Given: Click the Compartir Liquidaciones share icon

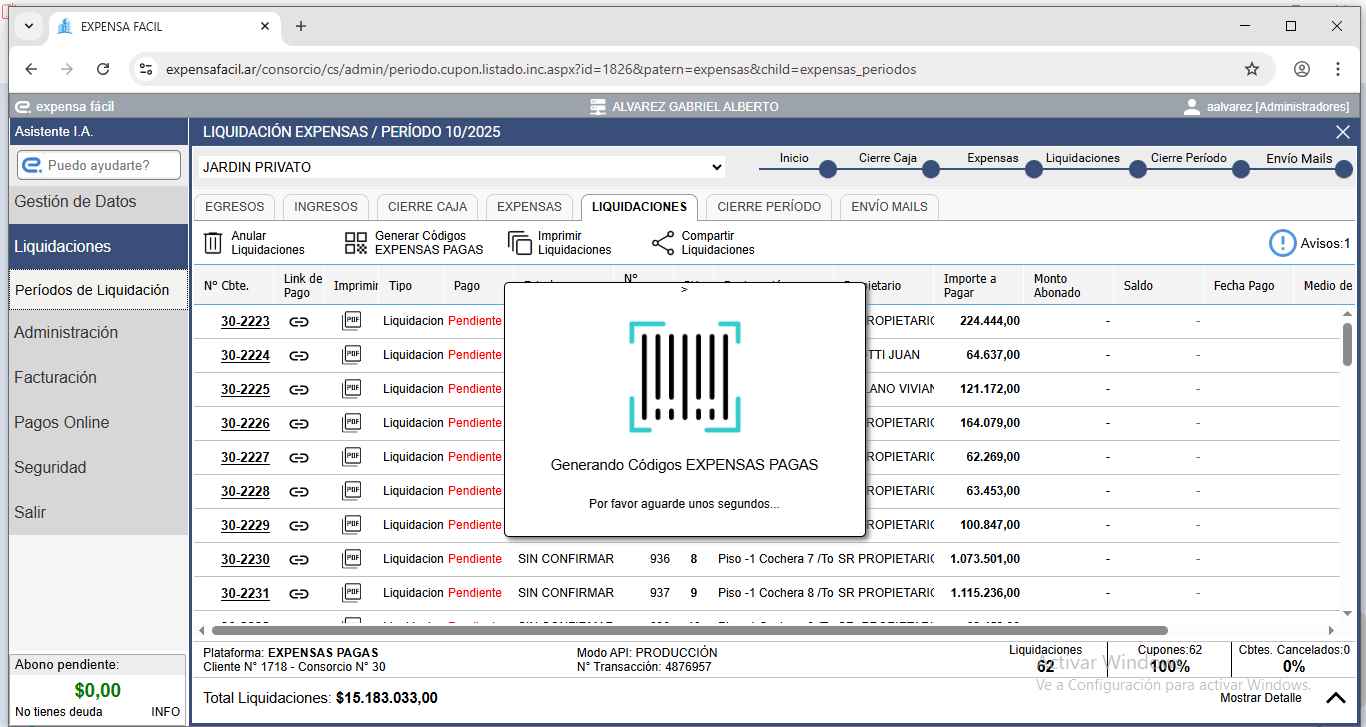Looking at the screenshot, I should pos(663,243).
